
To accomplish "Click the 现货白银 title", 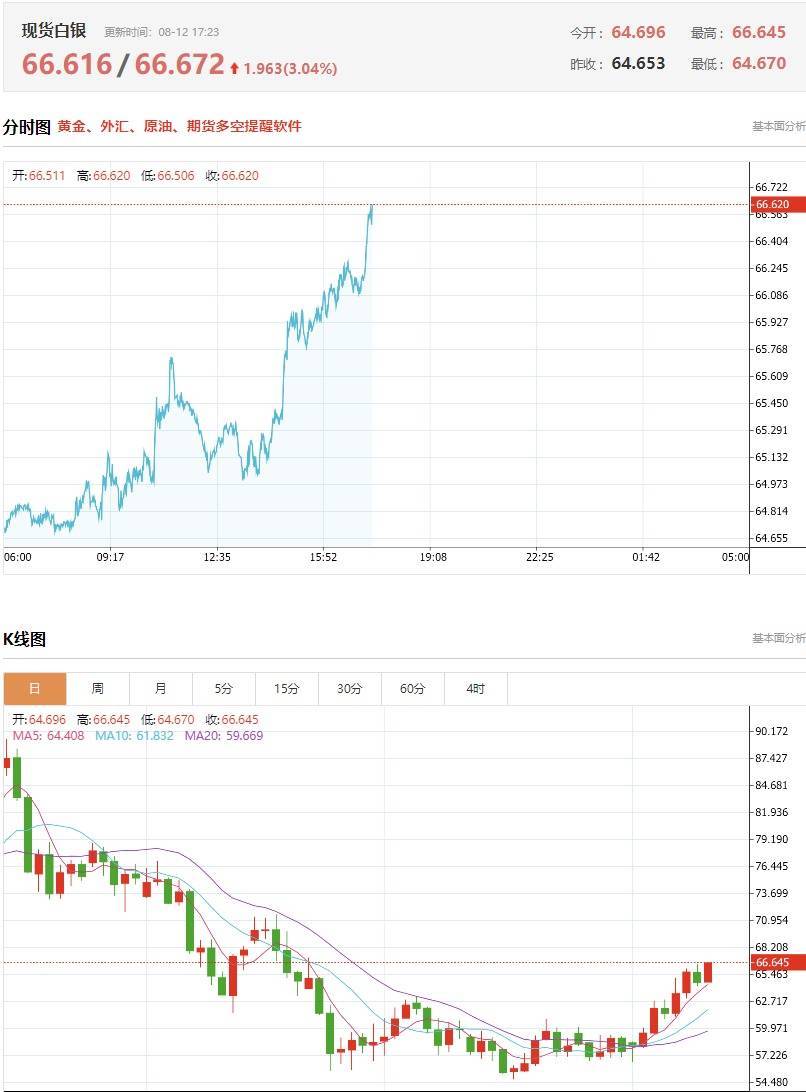I will coord(54,31).
